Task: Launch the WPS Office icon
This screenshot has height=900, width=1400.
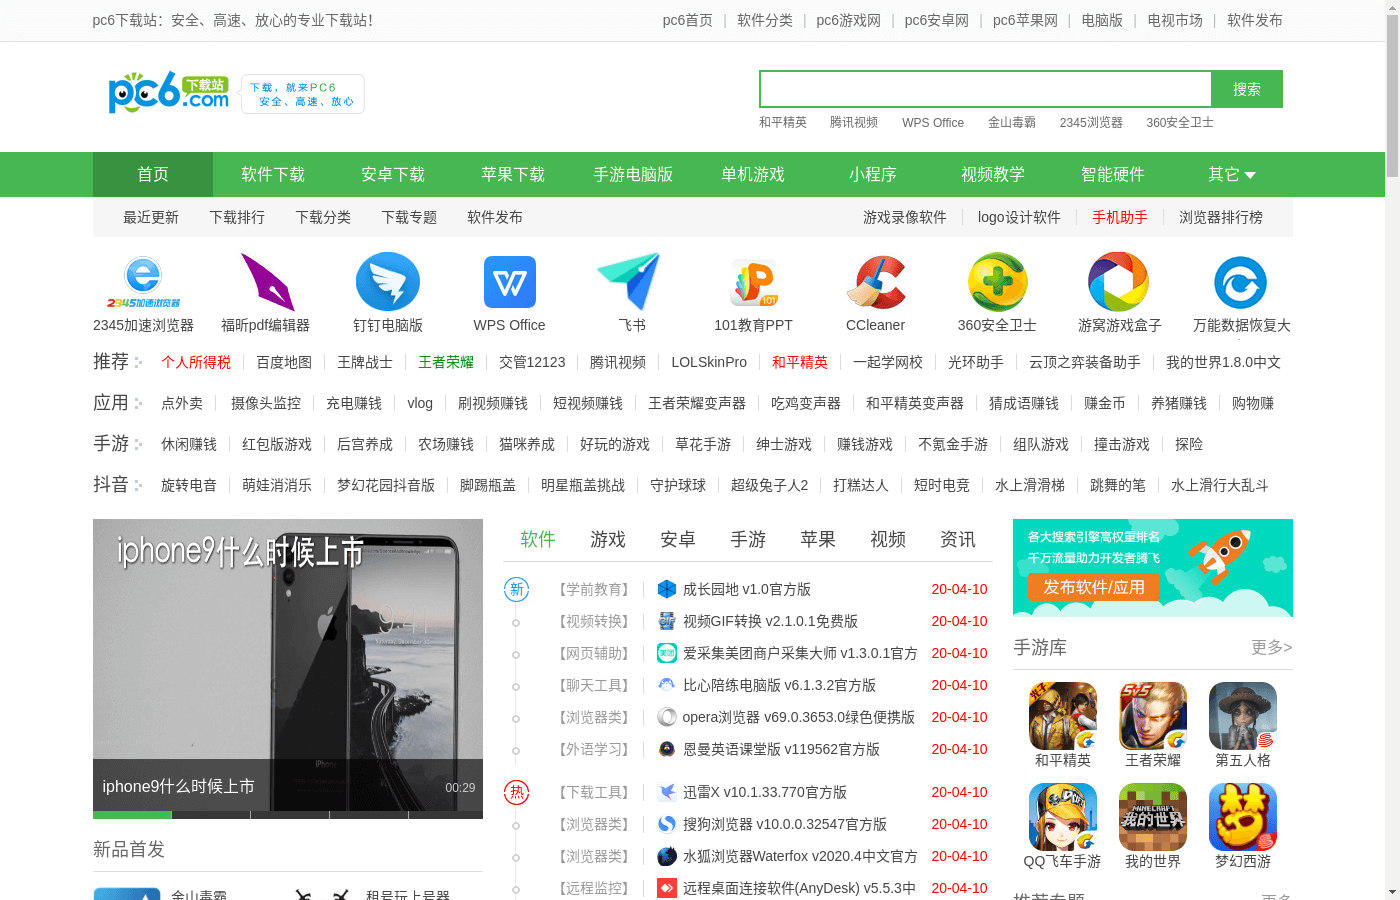Action: coord(510,282)
